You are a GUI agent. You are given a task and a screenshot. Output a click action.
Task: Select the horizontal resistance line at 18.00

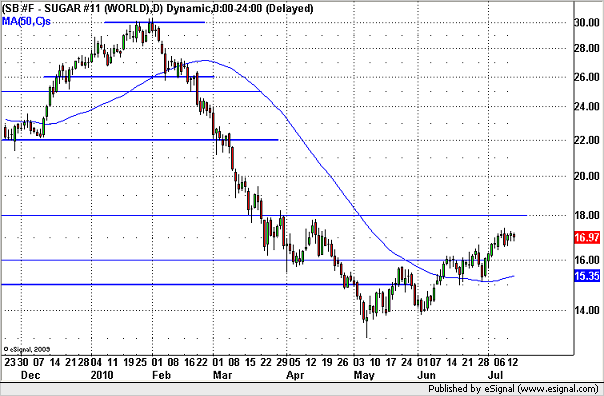[x=264, y=215]
